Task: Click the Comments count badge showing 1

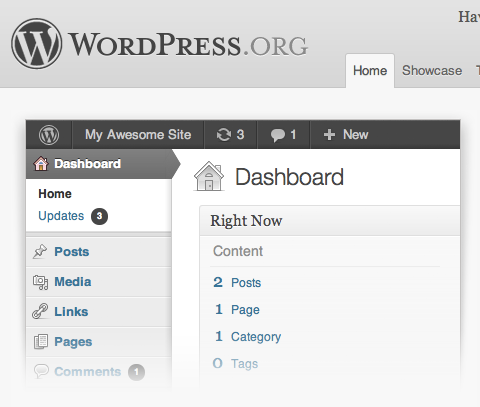Action: tap(136, 372)
